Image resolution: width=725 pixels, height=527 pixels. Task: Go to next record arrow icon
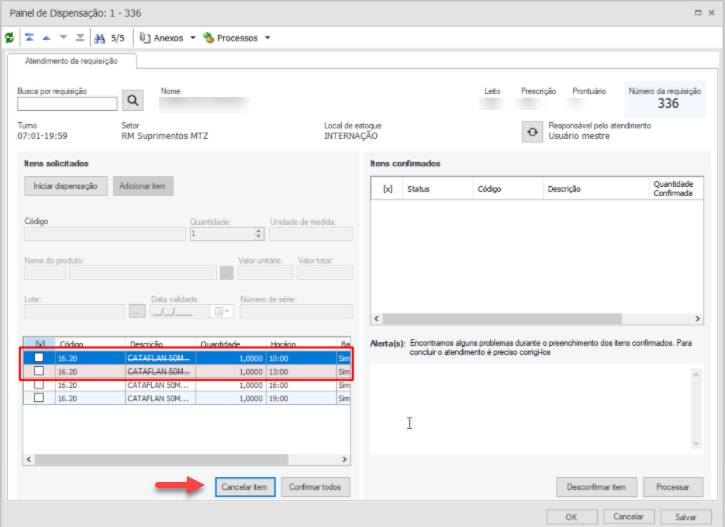click(63, 37)
